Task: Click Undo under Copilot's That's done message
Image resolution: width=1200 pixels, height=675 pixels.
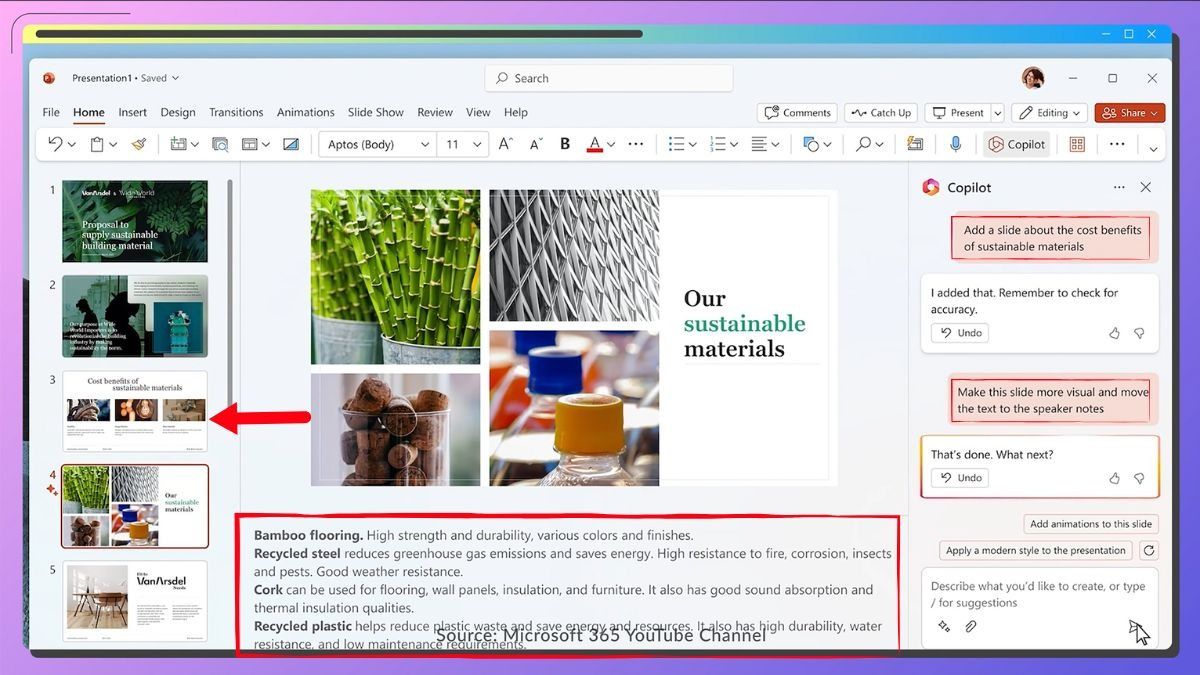Action: [x=959, y=477]
